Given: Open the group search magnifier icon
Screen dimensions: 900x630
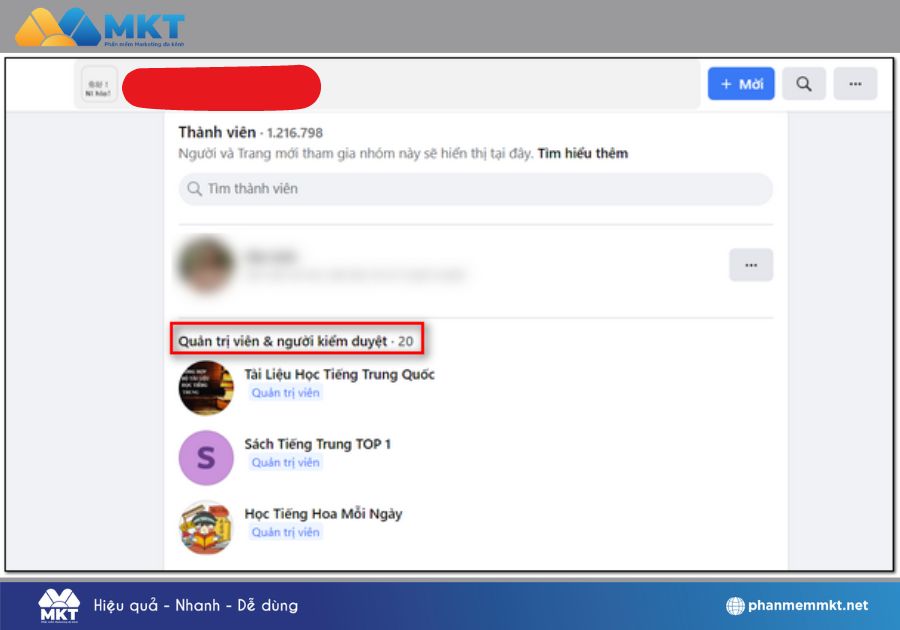Looking at the screenshot, I should [x=804, y=84].
